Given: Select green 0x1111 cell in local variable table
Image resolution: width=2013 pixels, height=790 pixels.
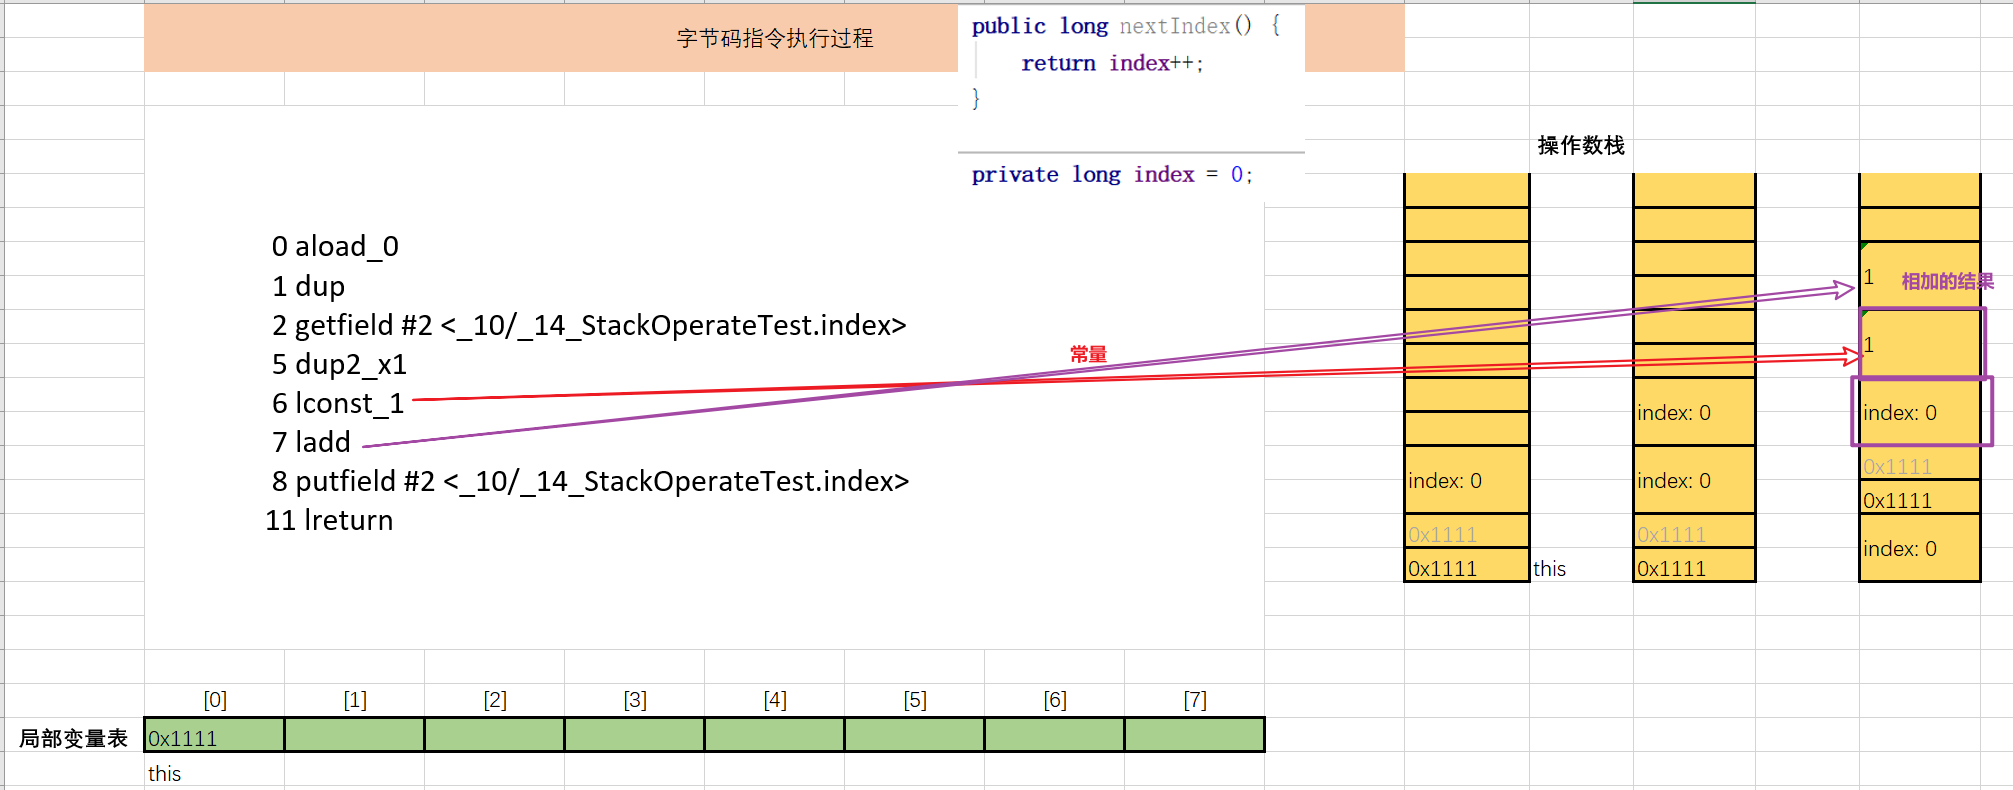Looking at the screenshot, I should (x=214, y=735).
